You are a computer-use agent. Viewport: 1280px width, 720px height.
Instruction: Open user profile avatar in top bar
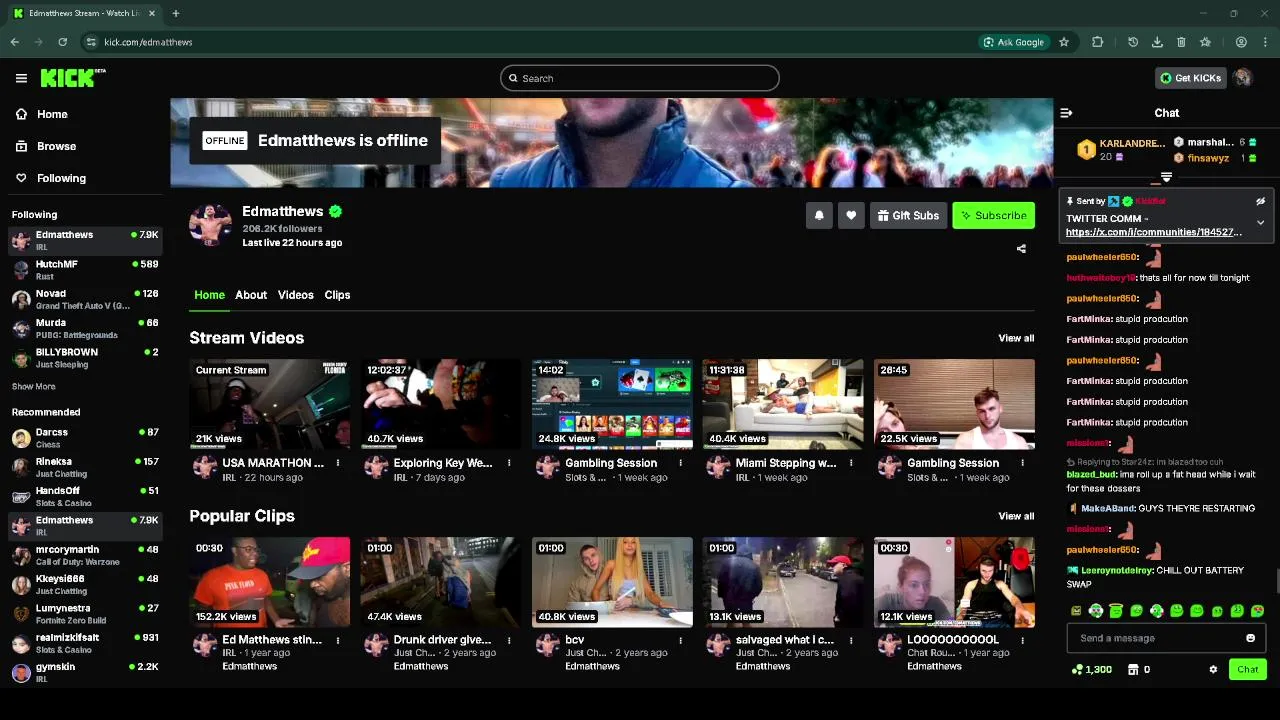[1243, 78]
